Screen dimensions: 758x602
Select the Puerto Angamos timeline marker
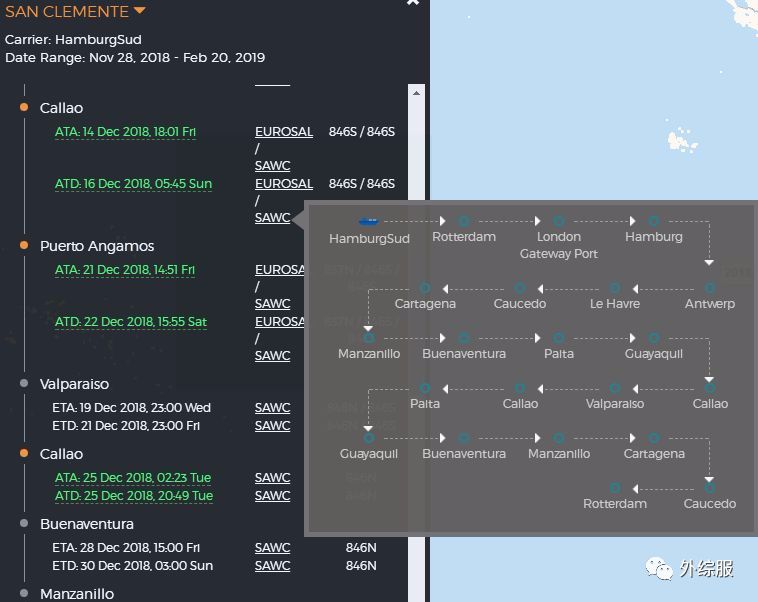point(24,245)
